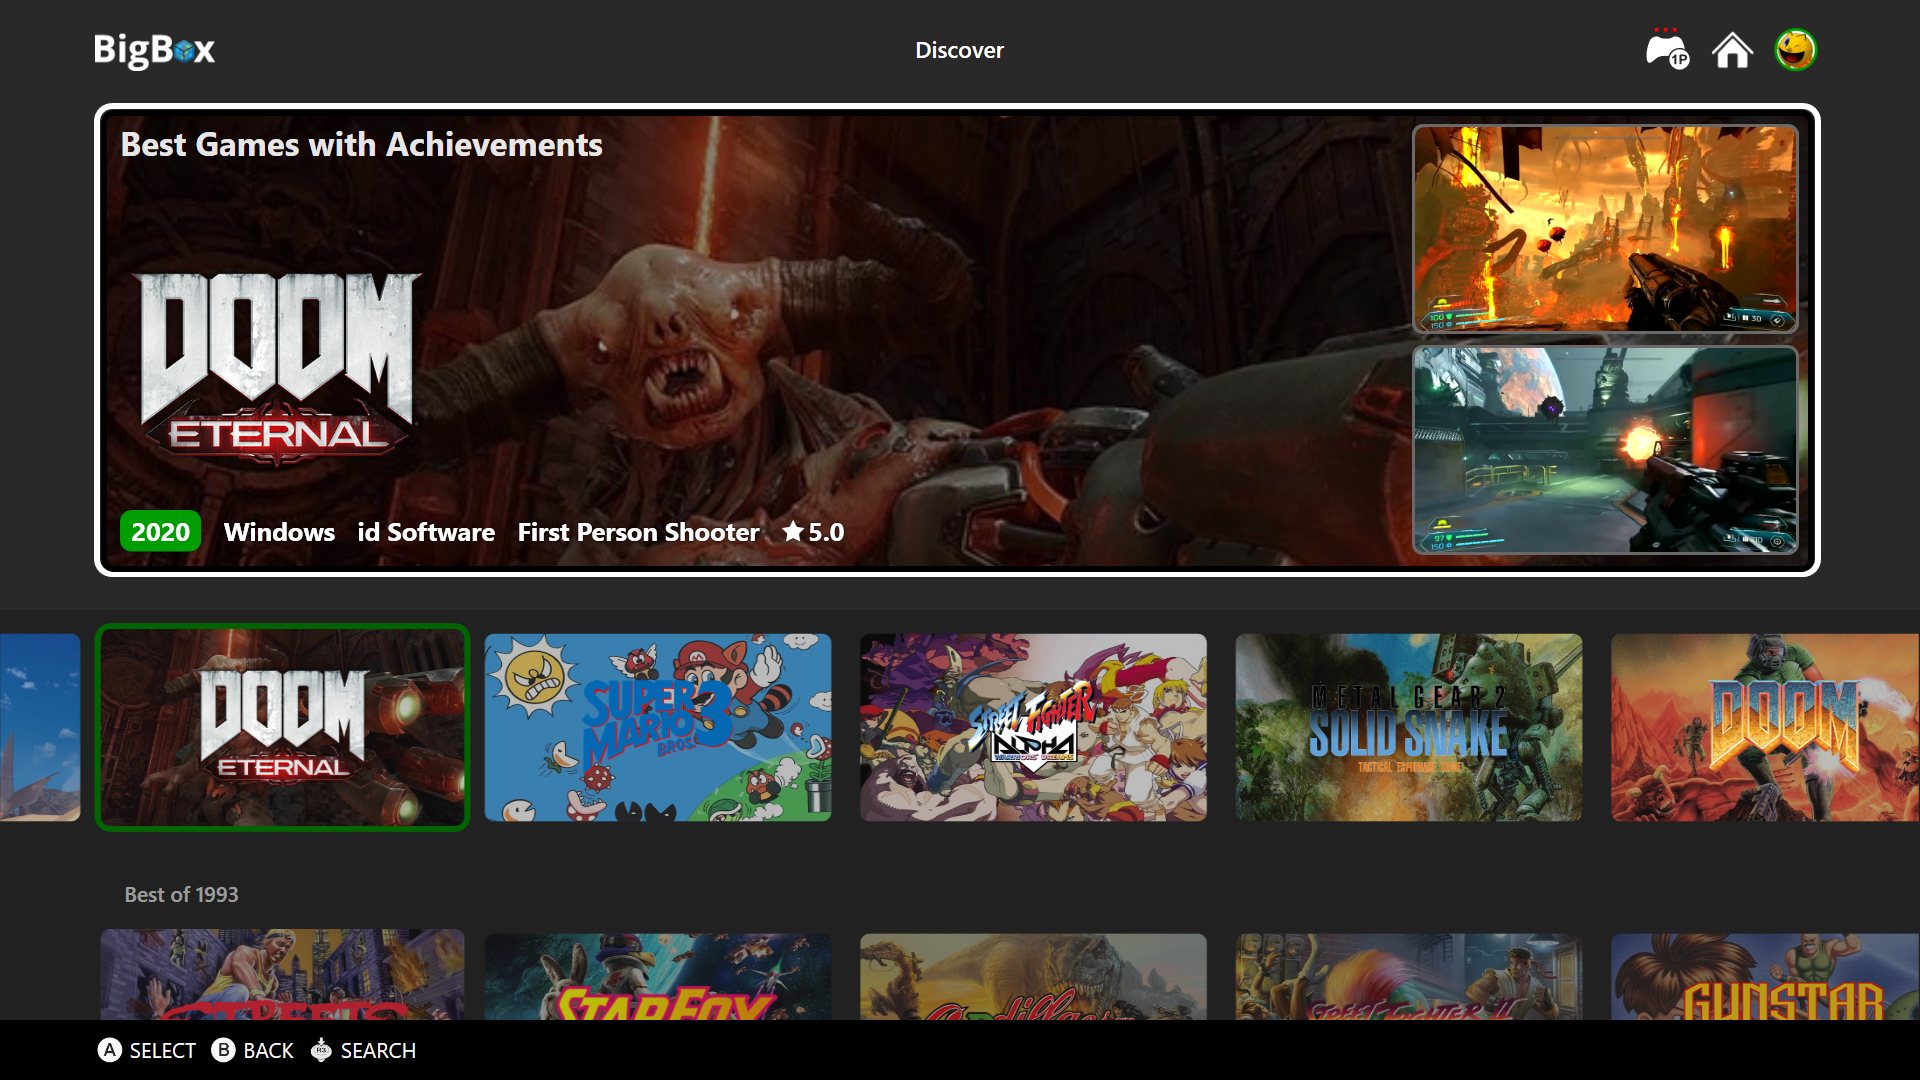Image resolution: width=1920 pixels, height=1080 pixels.
Task: Activate the B button Back prompt
Action: click(x=253, y=1050)
